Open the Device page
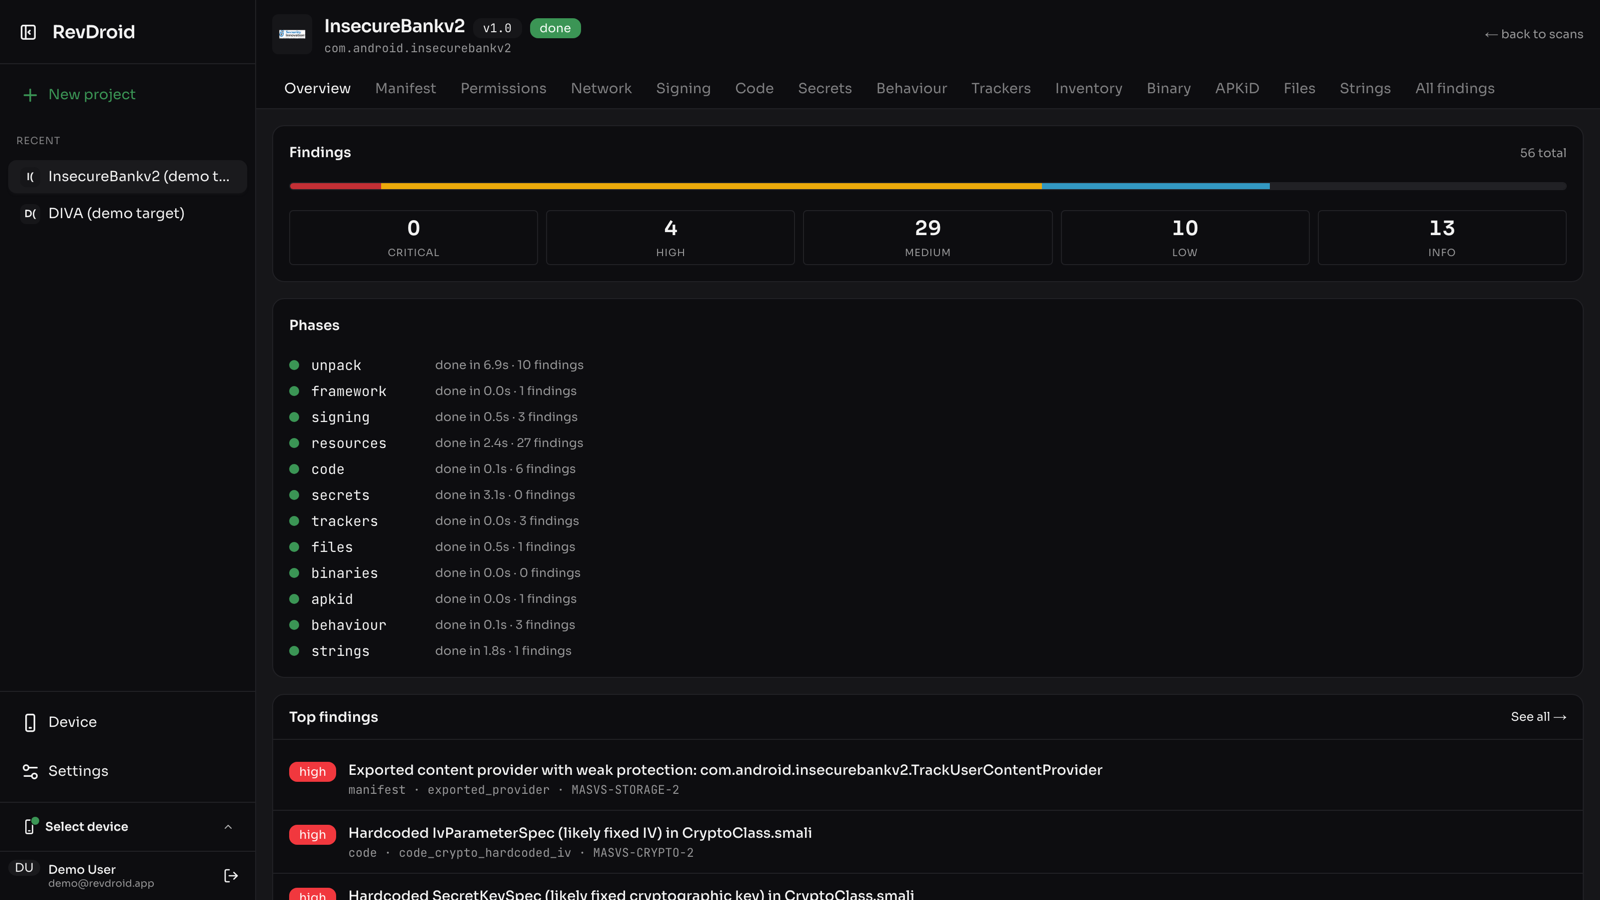The width and height of the screenshot is (1600, 900). pos(128,722)
